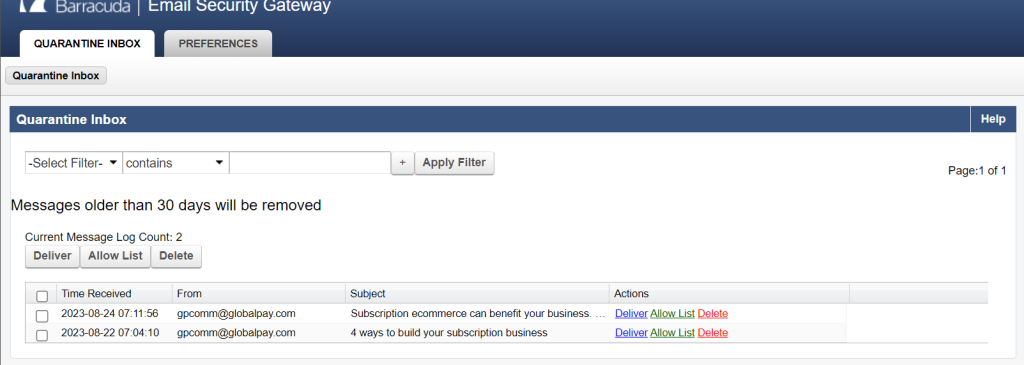This screenshot has height=365, width=1024.
Task: Select the Quarantine Inbox tab
Action: 87,44
